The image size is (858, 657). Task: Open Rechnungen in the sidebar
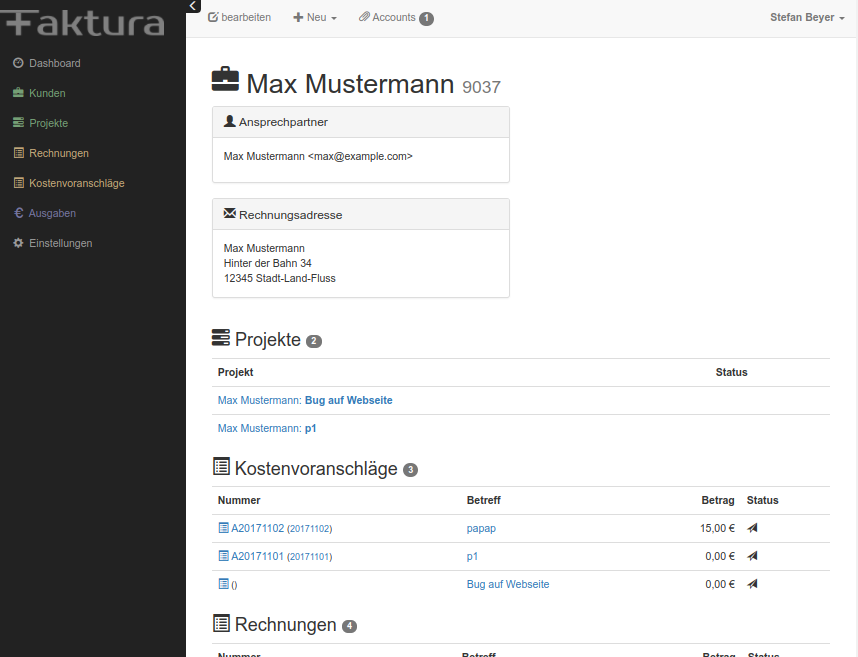point(59,153)
